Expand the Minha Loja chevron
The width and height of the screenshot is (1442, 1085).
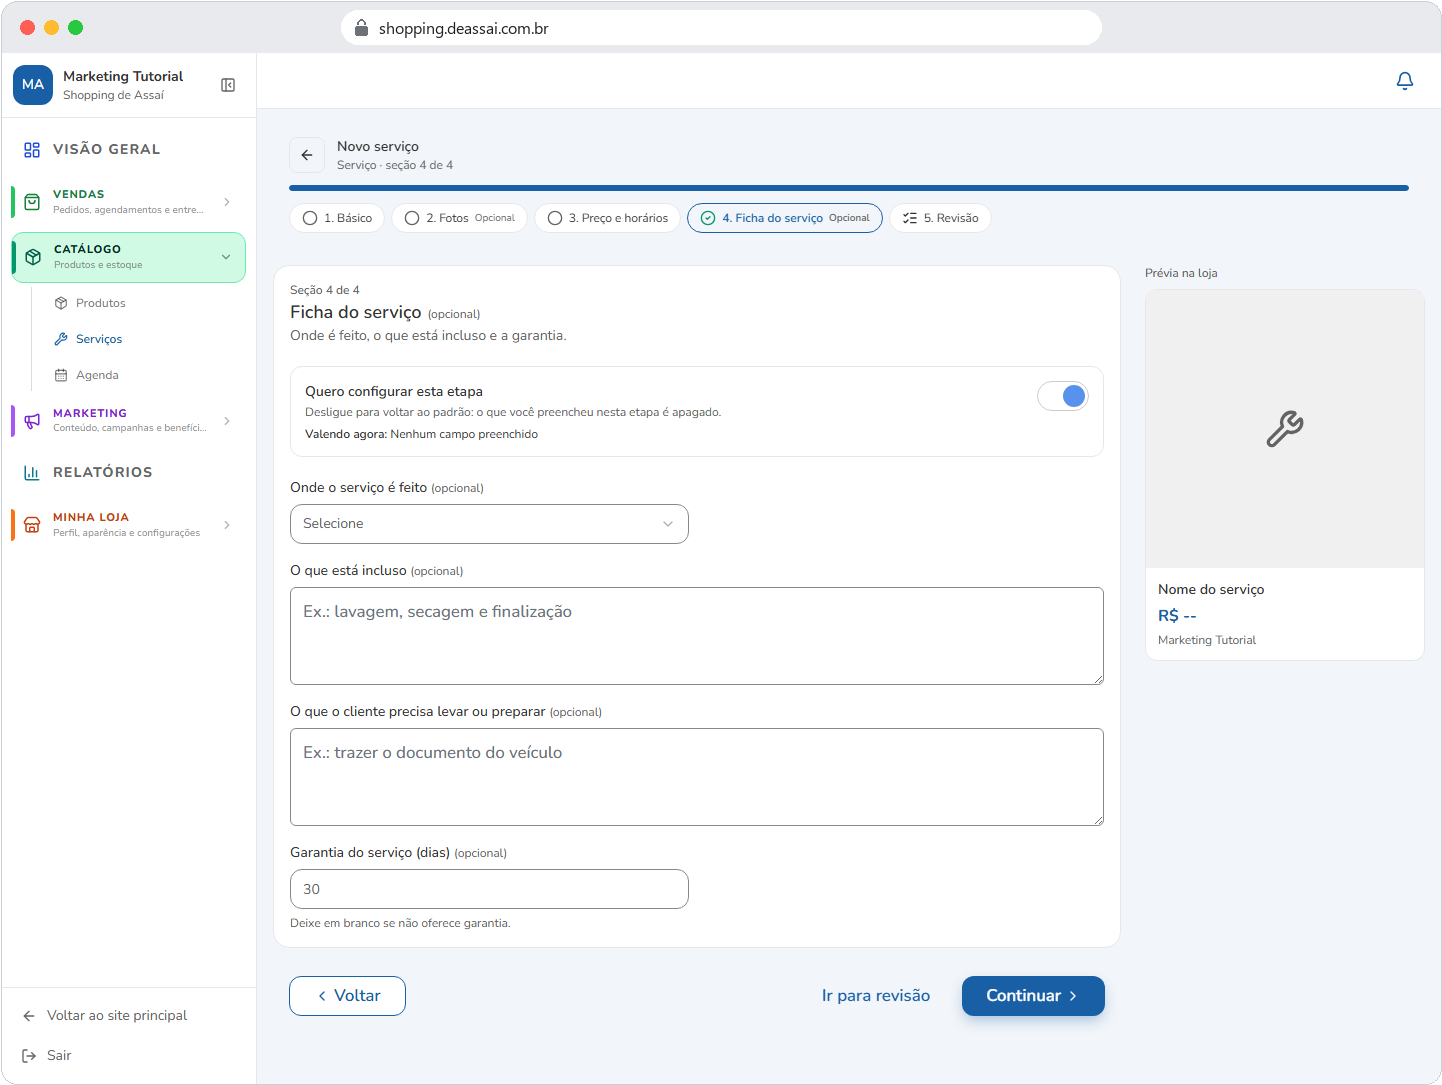coord(227,525)
